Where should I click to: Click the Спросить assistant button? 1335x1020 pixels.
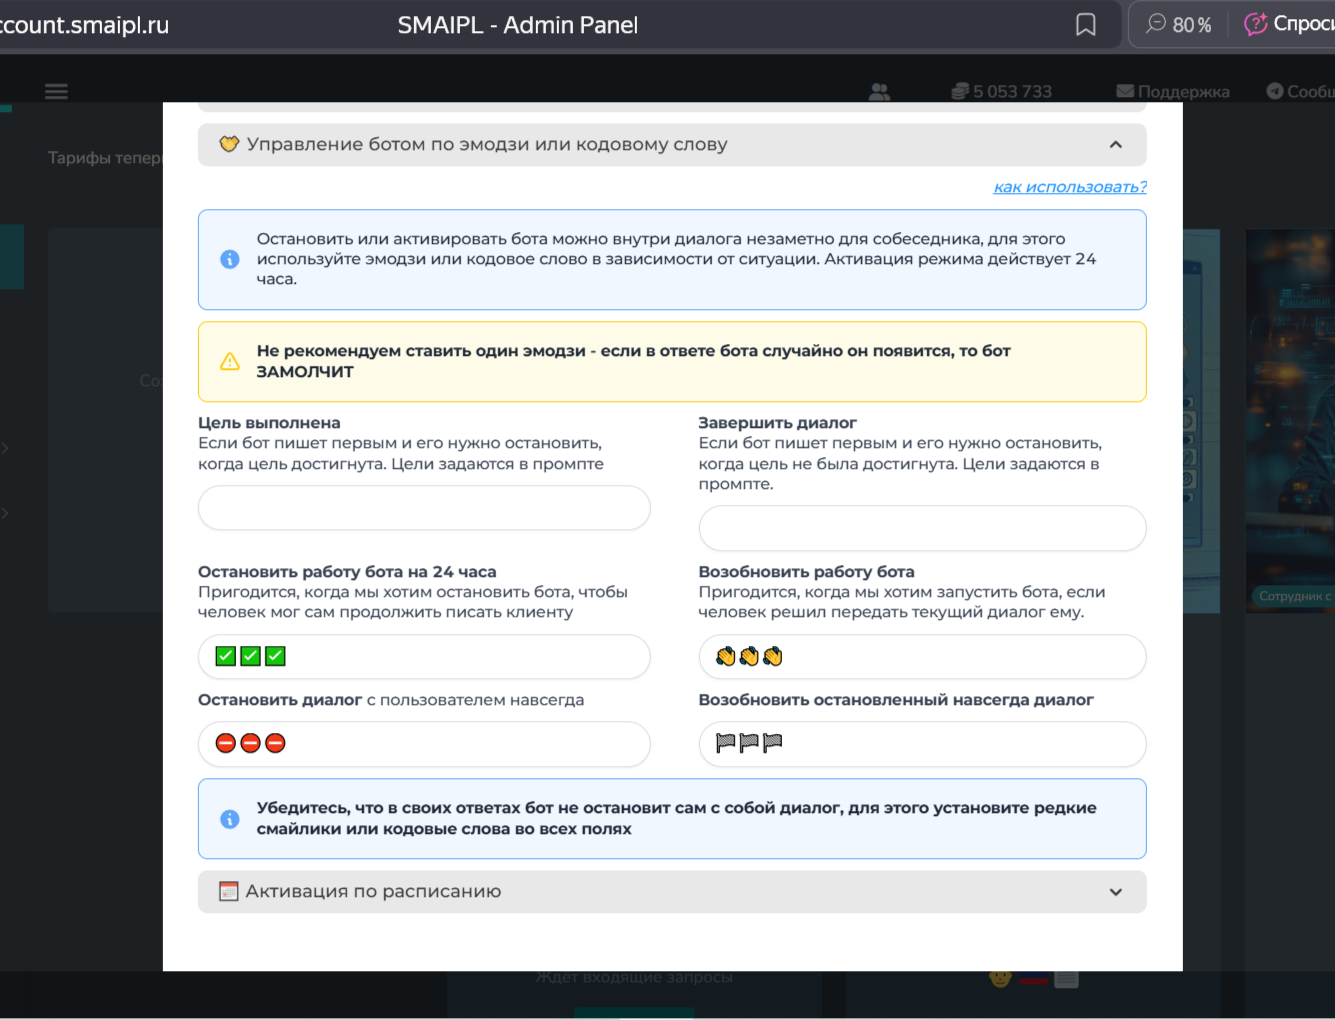click(x=1289, y=24)
